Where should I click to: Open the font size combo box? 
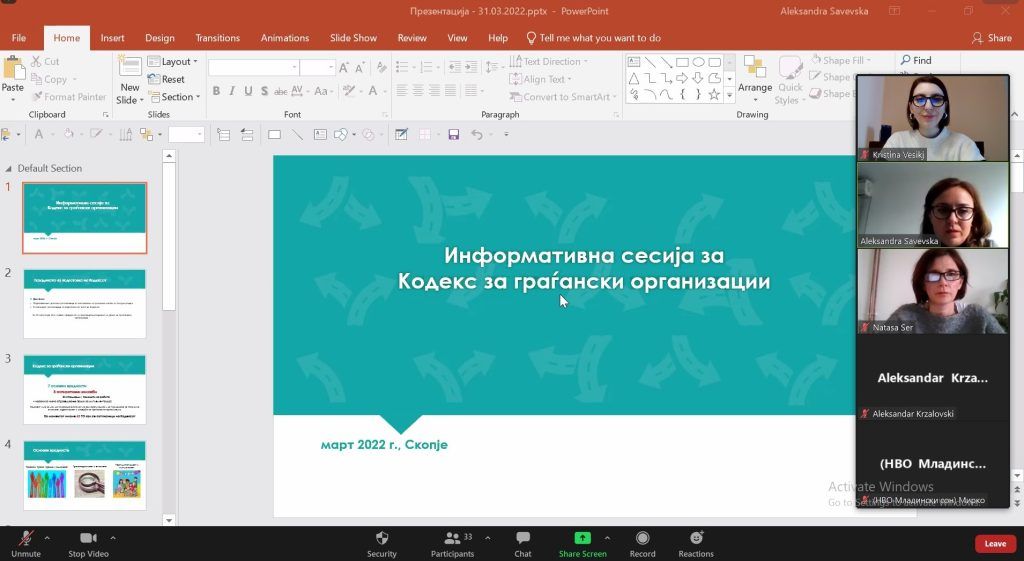pyautogui.click(x=317, y=67)
